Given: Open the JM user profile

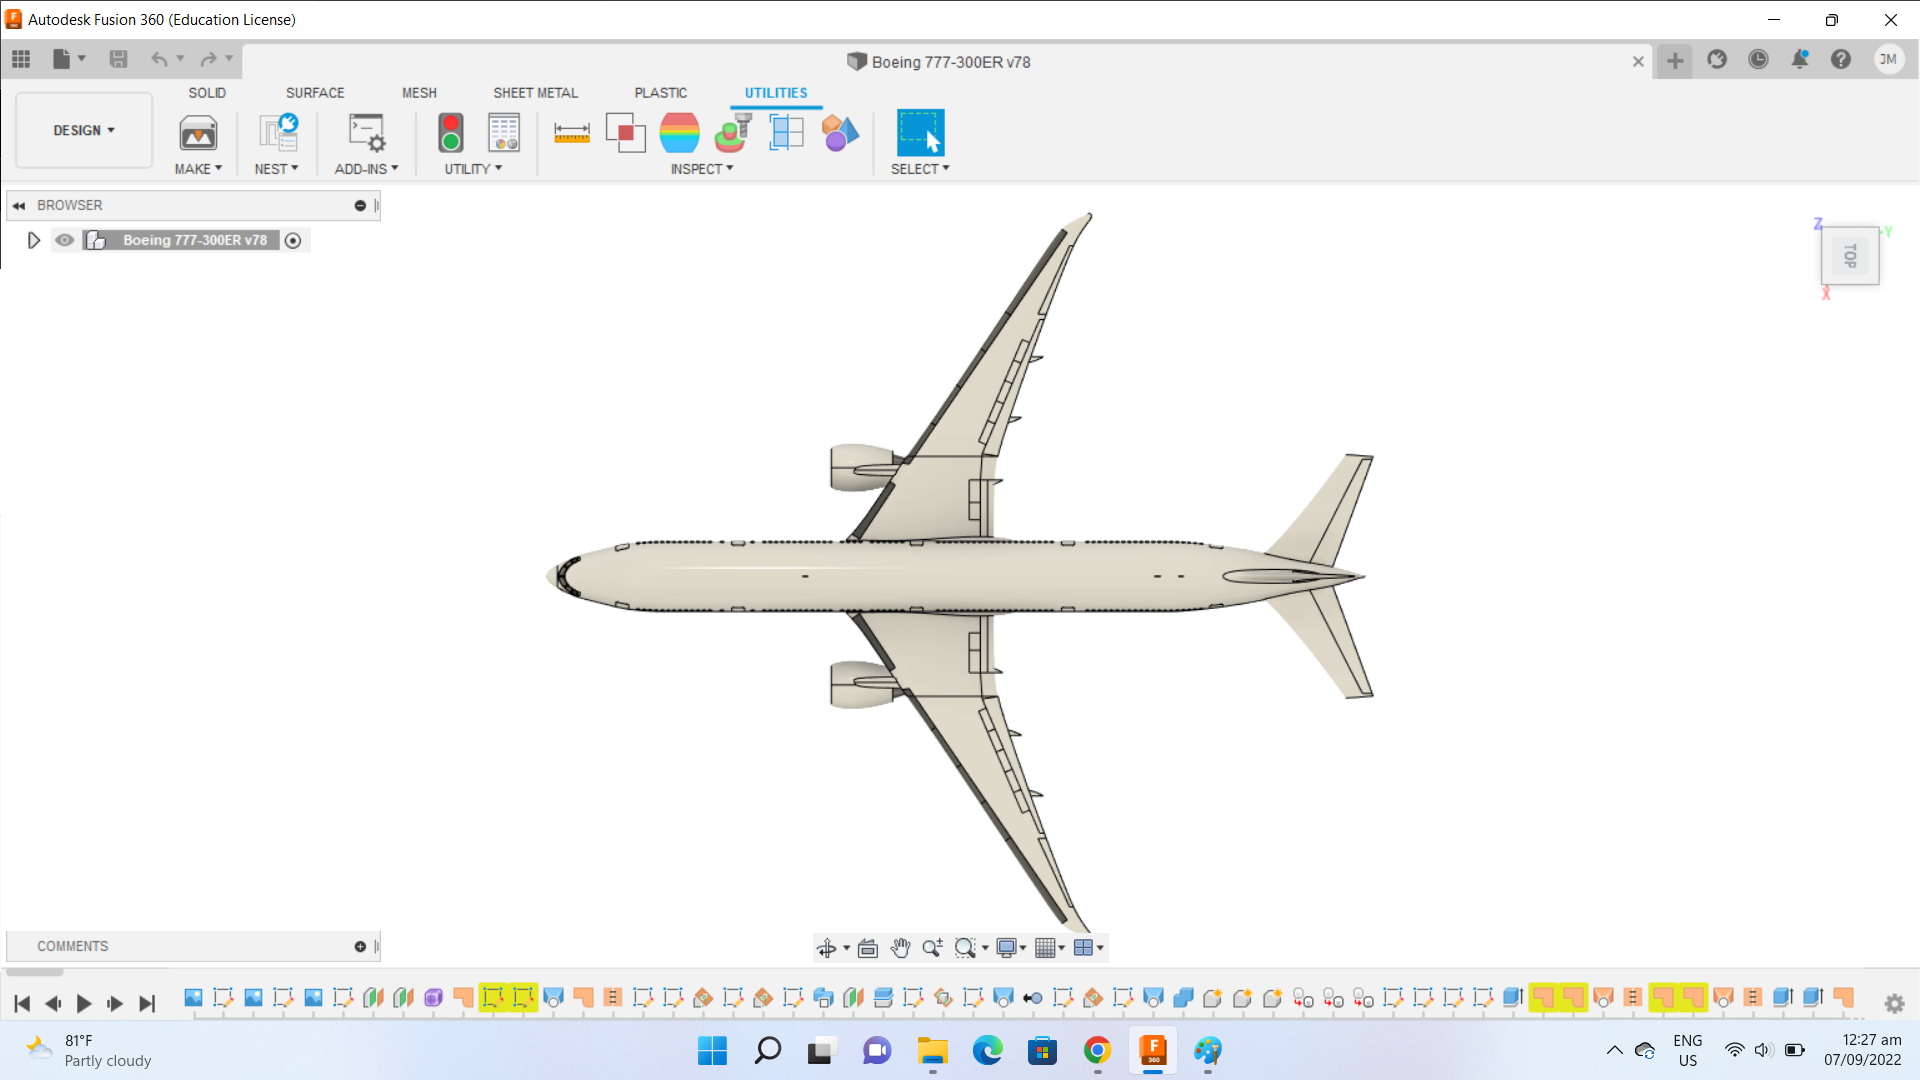Looking at the screenshot, I should pyautogui.click(x=1888, y=60).
